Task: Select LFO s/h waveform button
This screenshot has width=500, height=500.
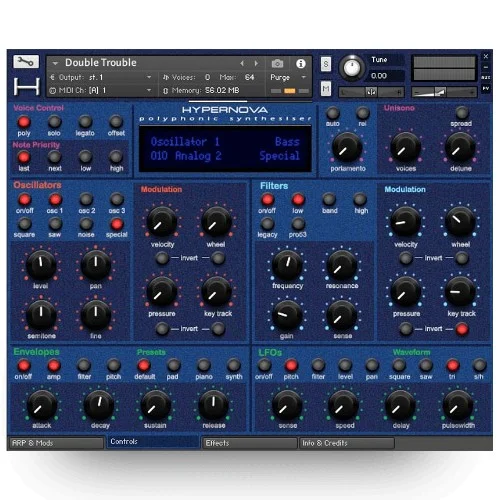Action: (479, 365)
